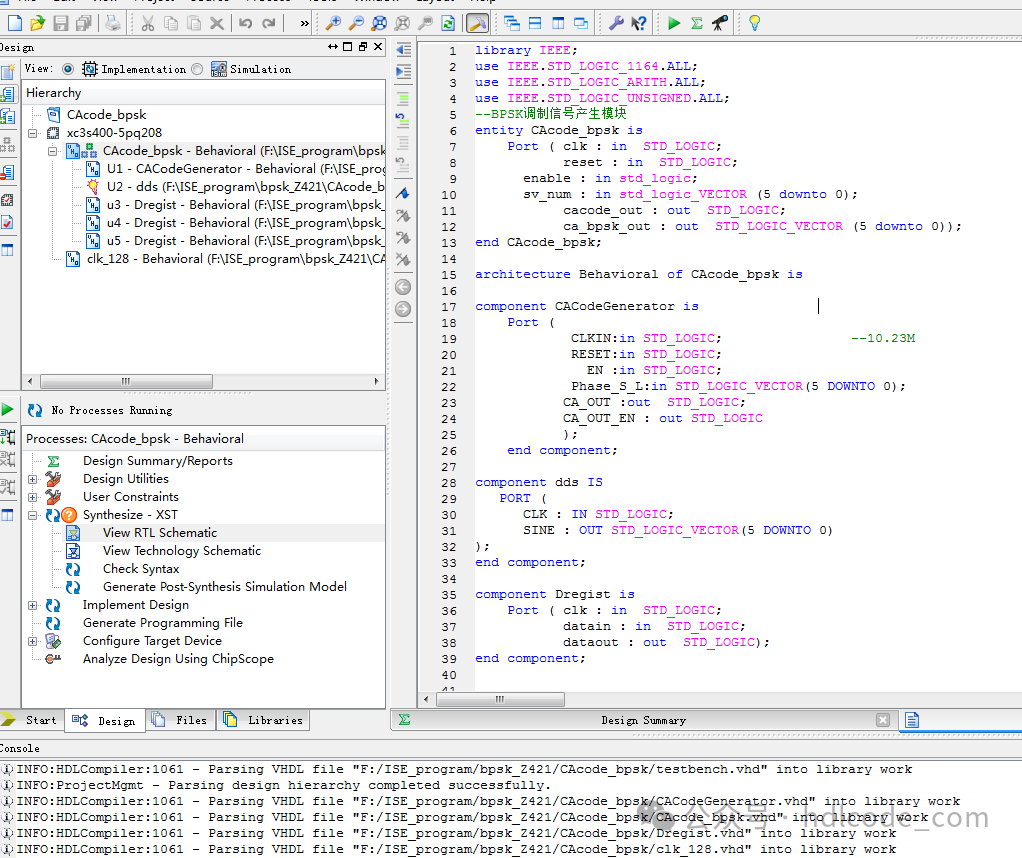Click the Zoom In magnifier icon
Image resolution: width=1022 pixels, height=858 pixels.
coord(333,22)
